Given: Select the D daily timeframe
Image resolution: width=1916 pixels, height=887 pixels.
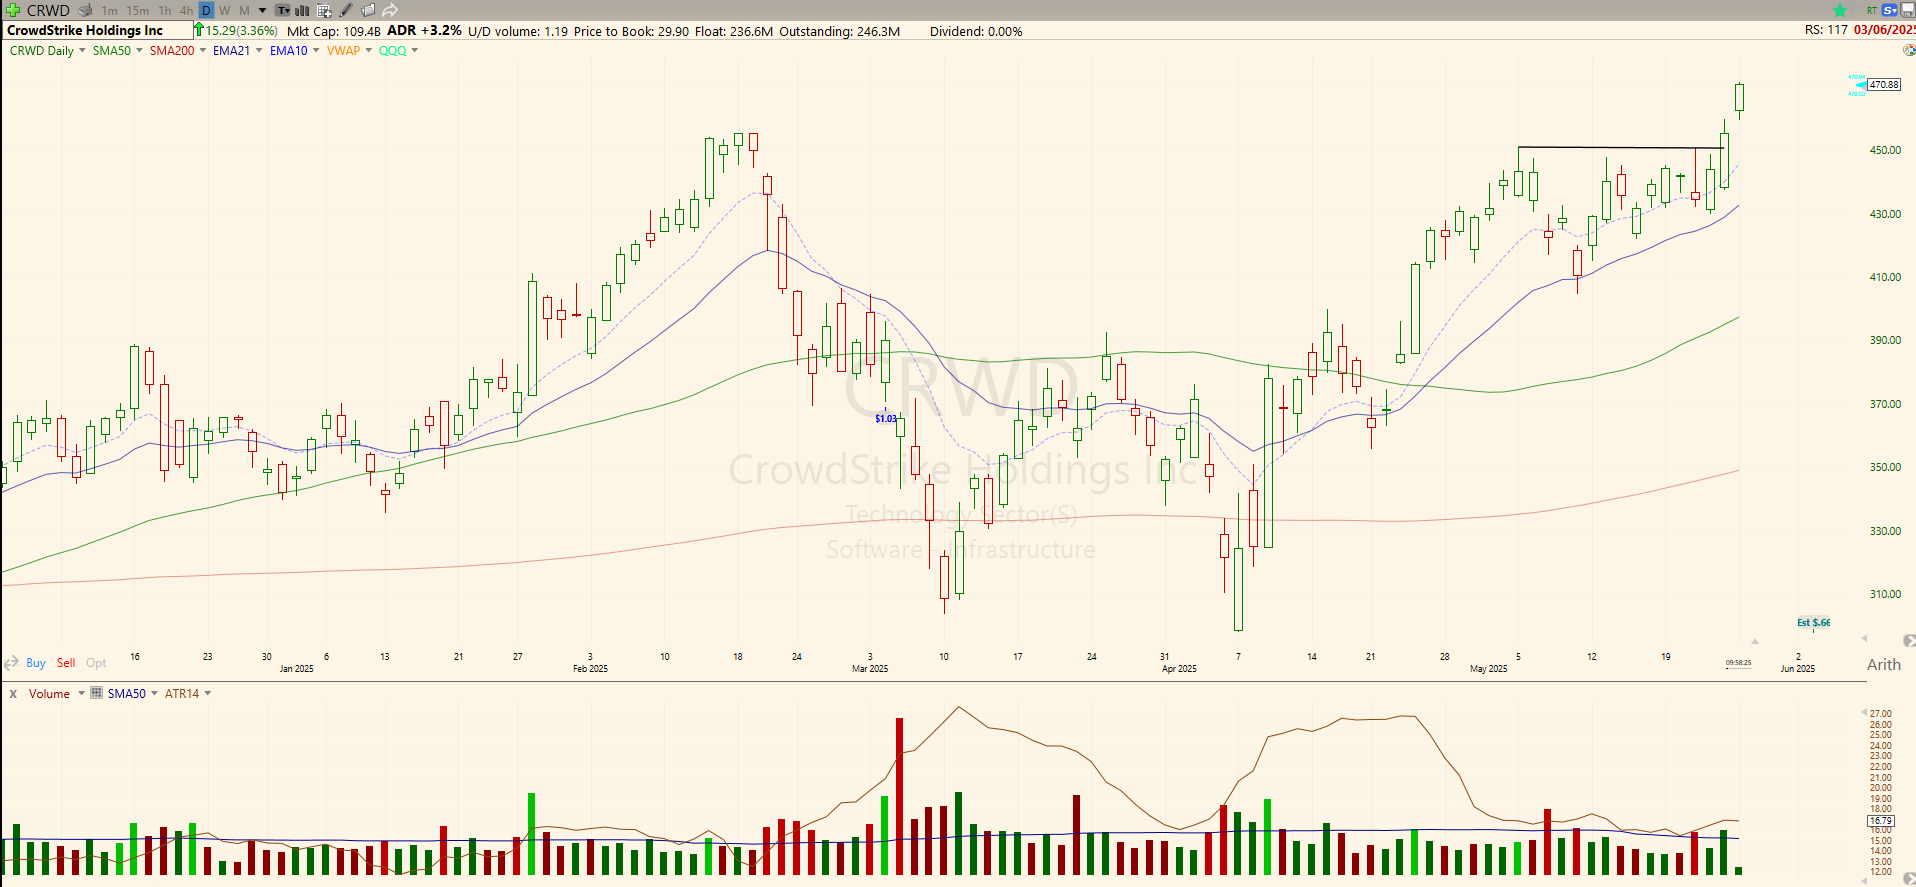Looking at the screenshot, I should (x=206, y=10).
